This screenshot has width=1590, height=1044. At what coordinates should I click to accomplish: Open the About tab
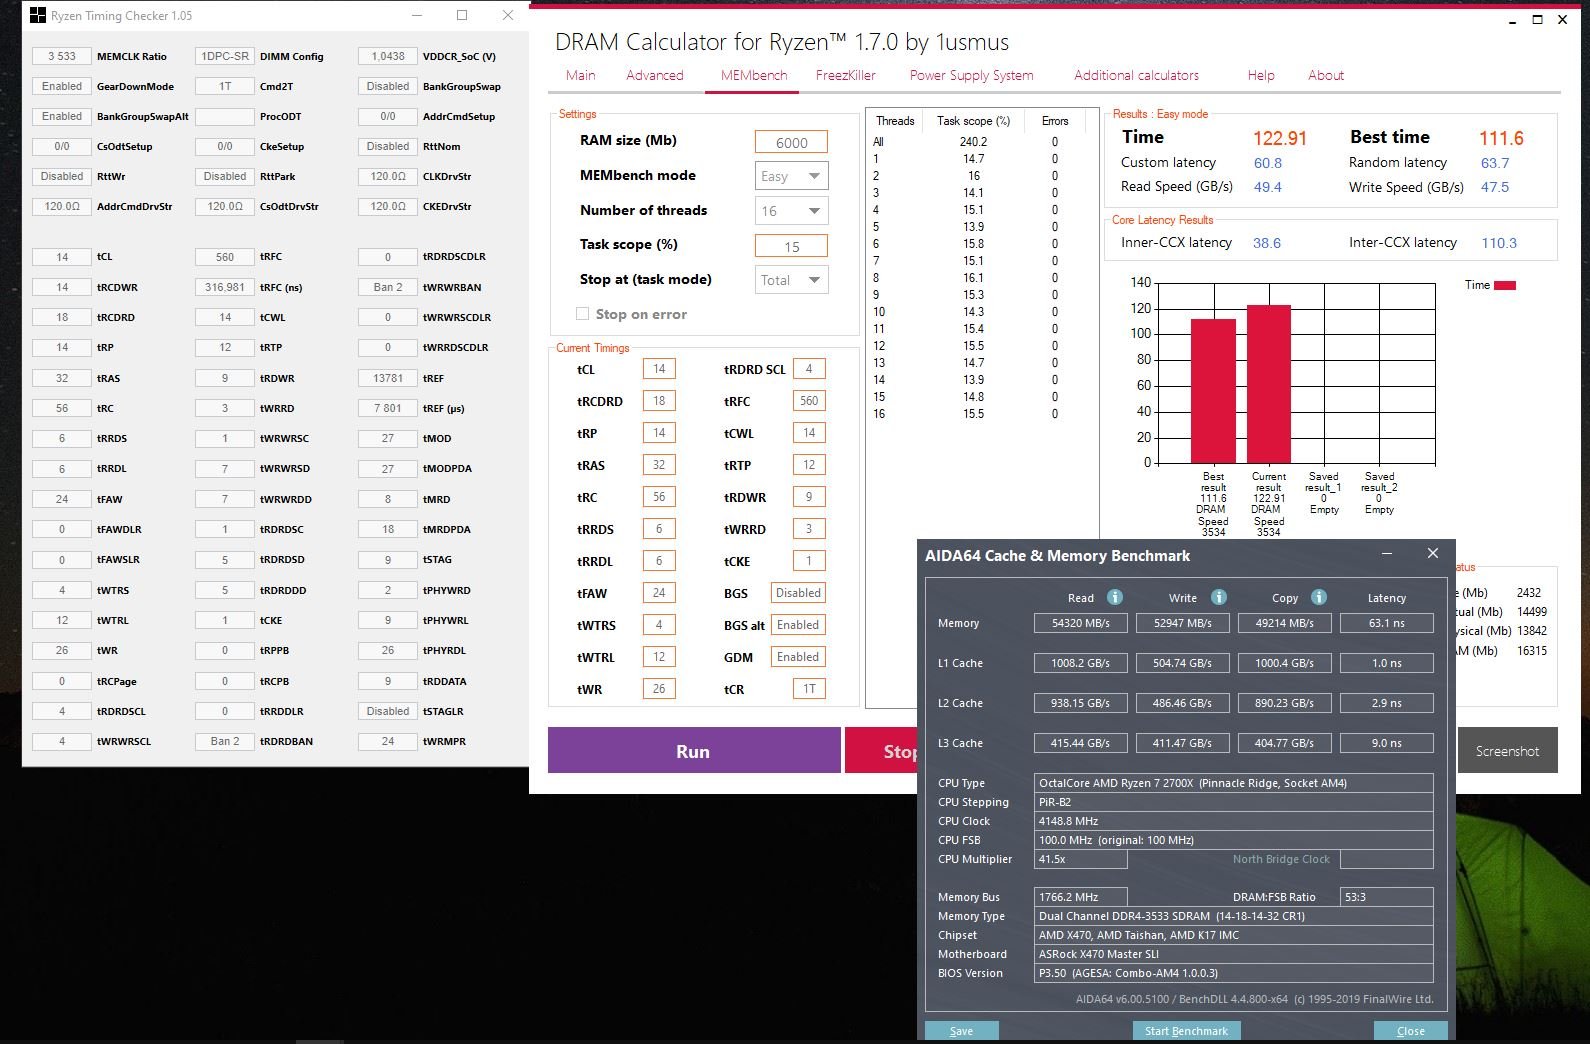point(1326,75)
